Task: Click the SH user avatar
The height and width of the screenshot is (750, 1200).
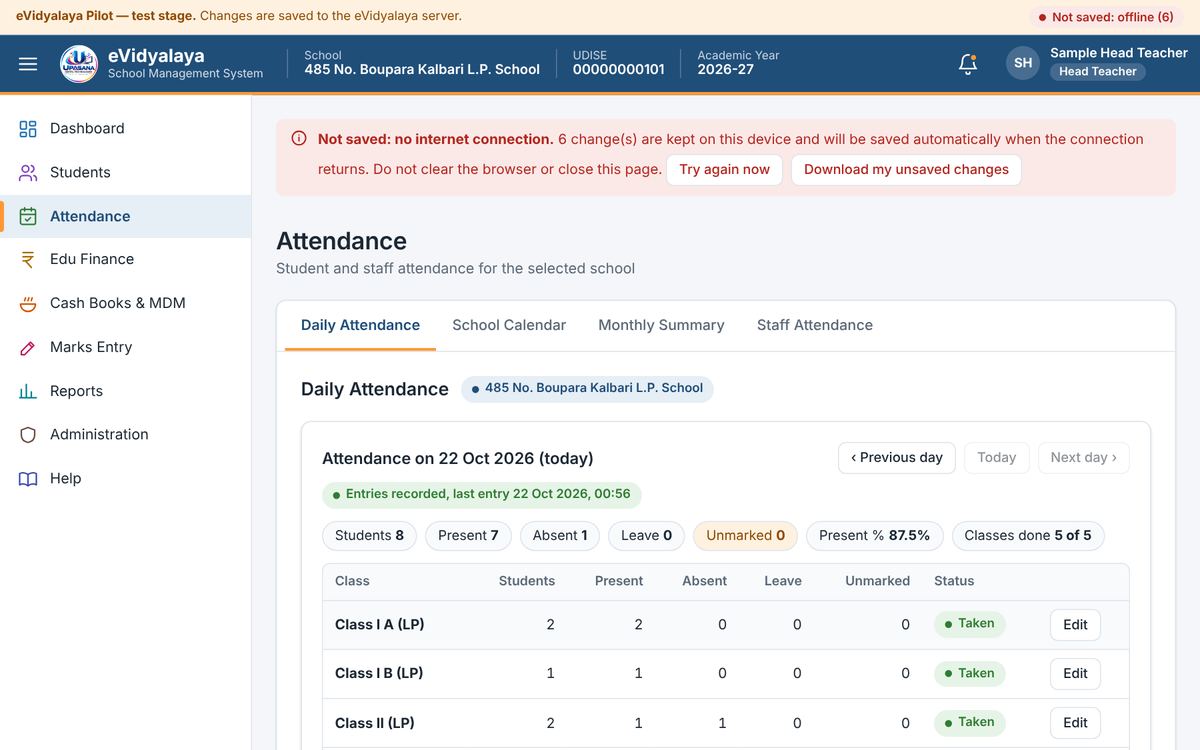Action: point(1023,63)
